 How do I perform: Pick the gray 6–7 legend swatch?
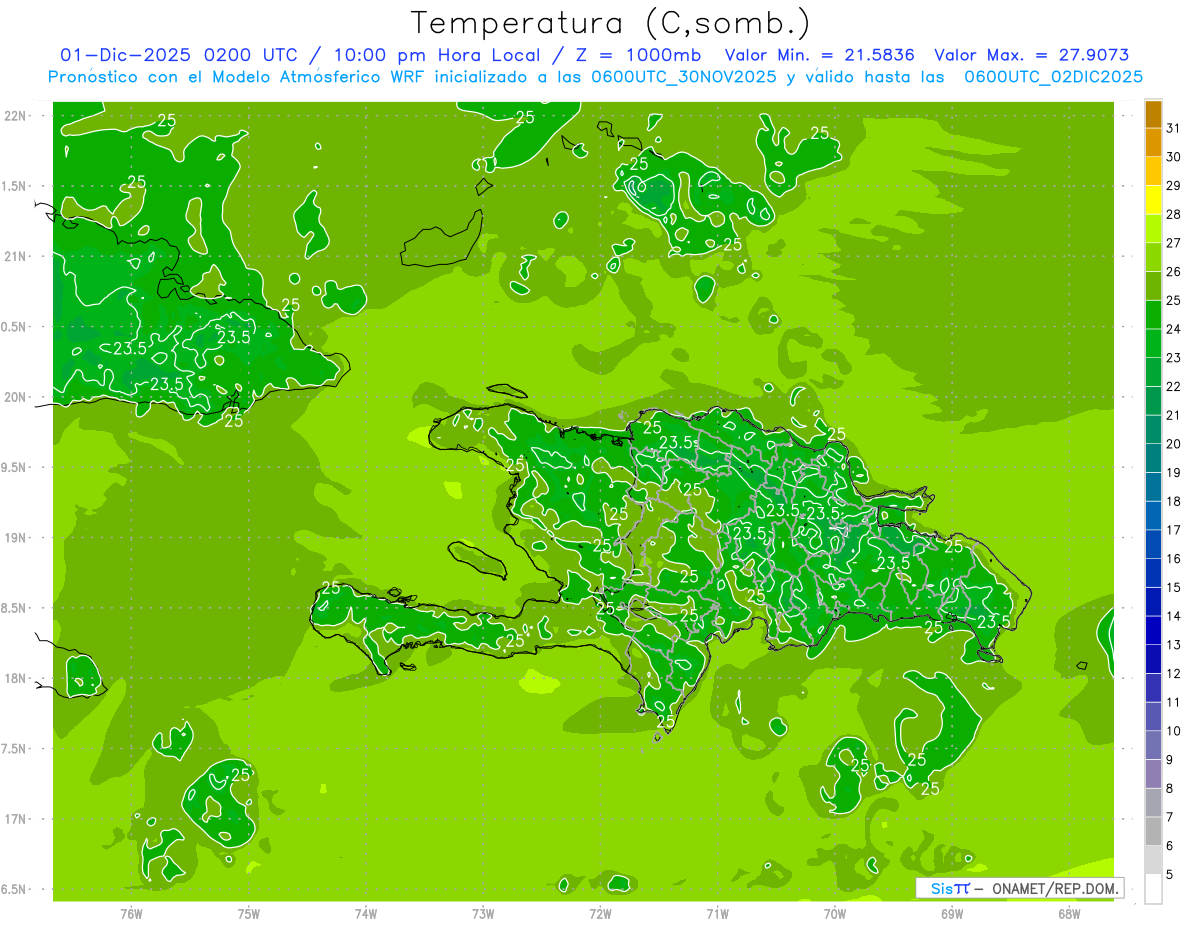pos(1153,831)
